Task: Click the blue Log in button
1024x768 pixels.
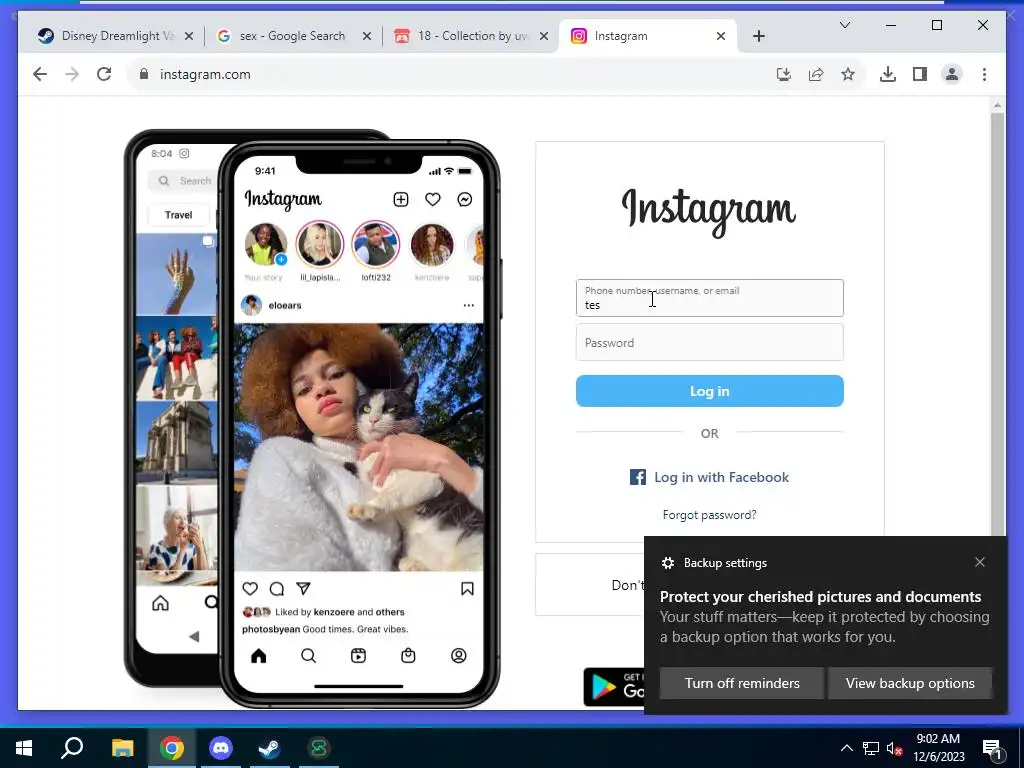Action: [709, 391]
